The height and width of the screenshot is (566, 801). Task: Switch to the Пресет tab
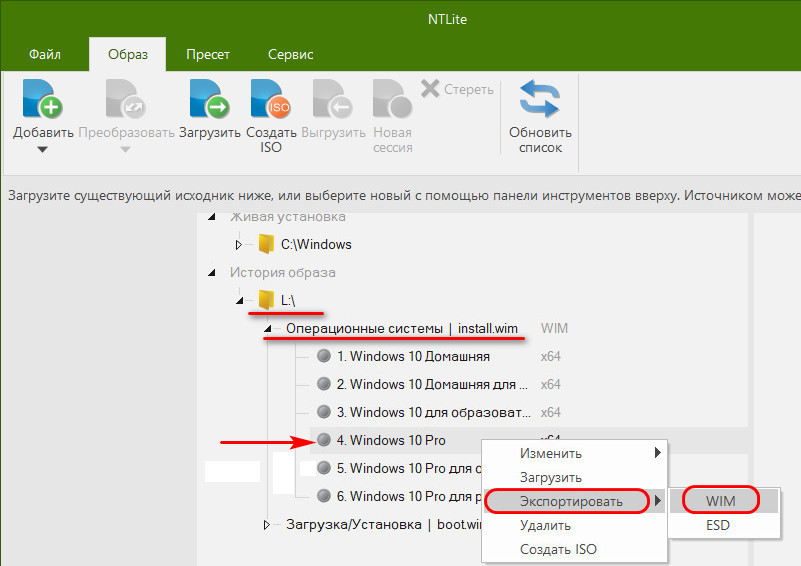point(207,54)
